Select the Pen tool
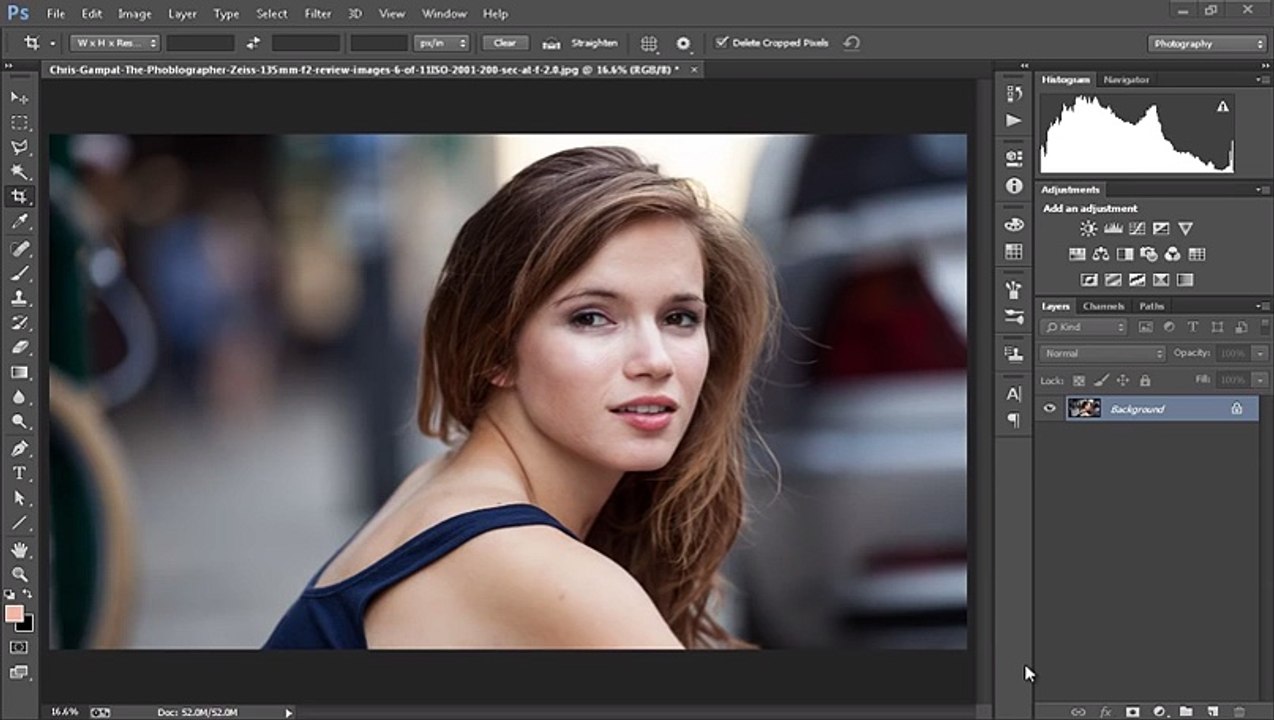 [x=19, y=448]
